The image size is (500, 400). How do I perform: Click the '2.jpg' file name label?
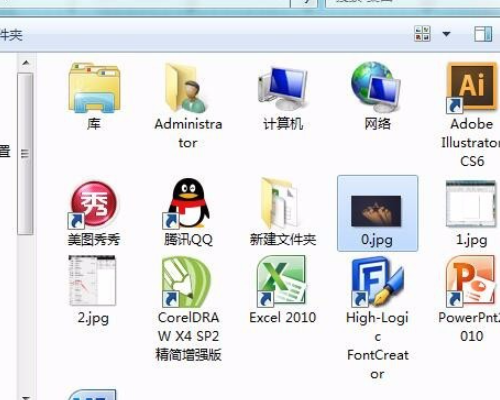point(93,318)
